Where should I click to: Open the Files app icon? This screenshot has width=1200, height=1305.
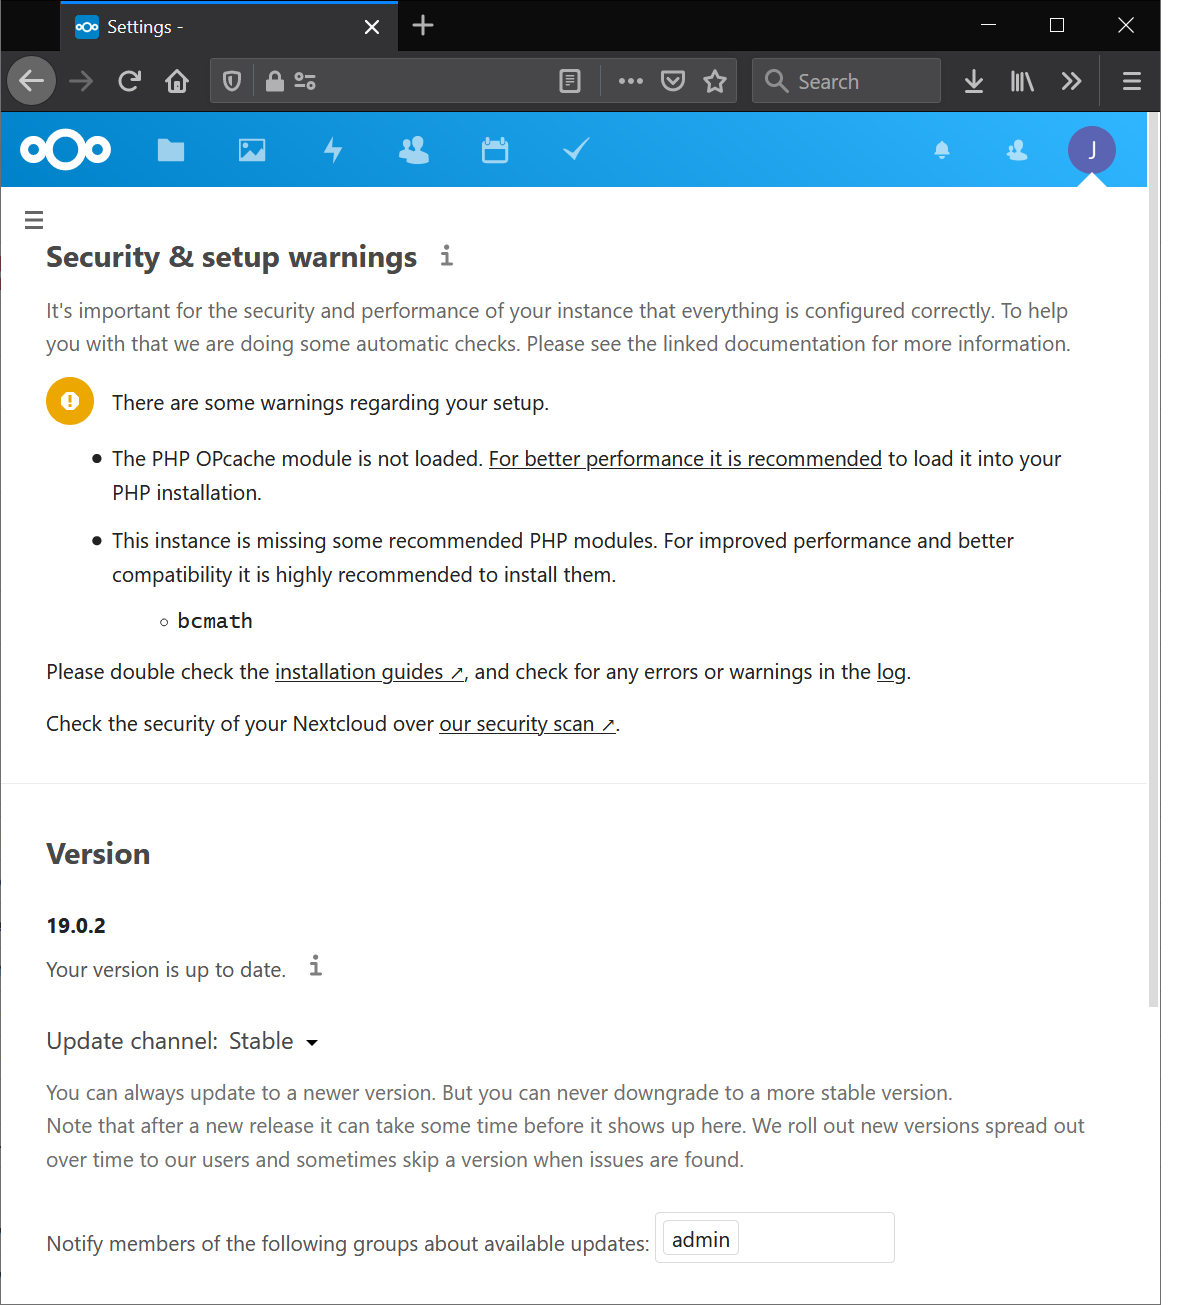(171, 150)
